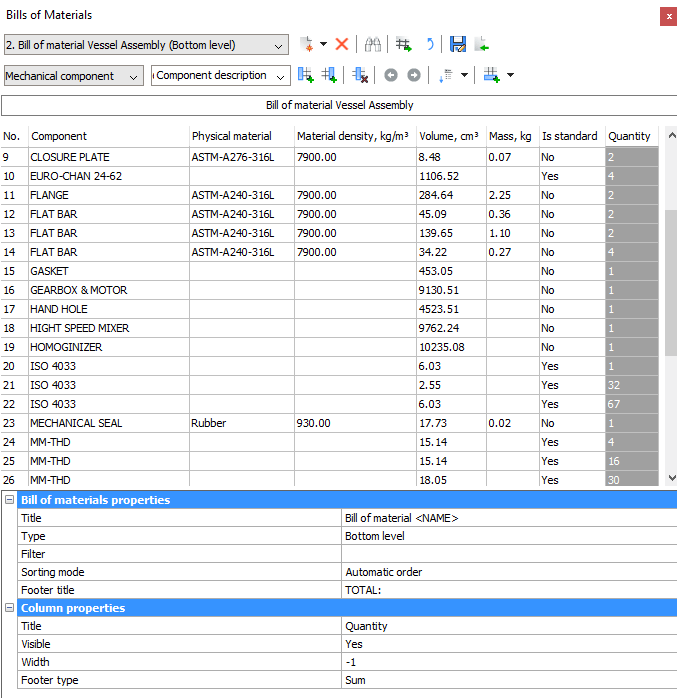
Task: Click the new bill of materials icon
Action: tap(307, 45)
